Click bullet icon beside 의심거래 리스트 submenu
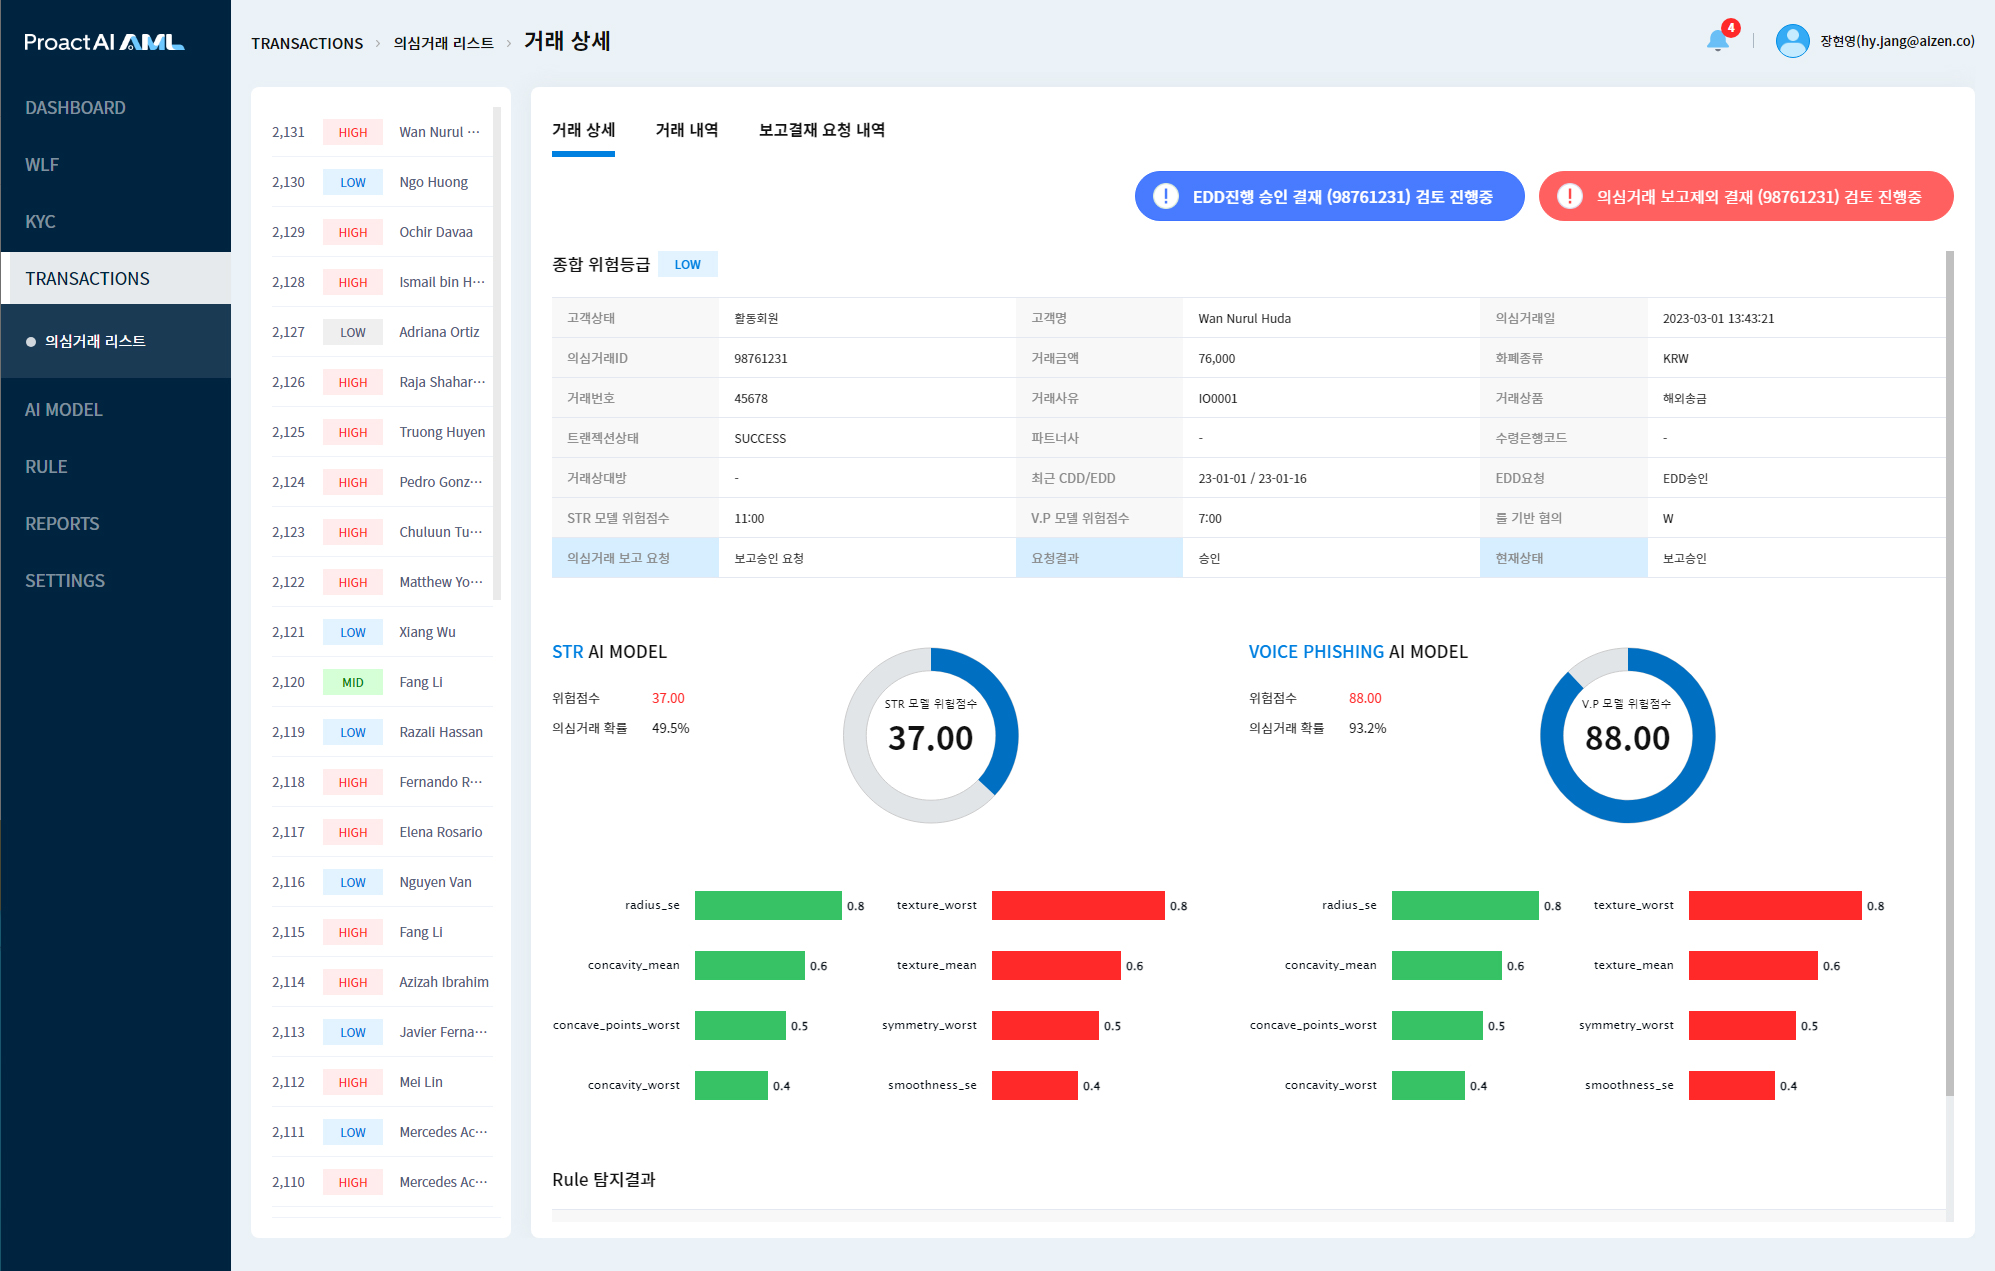Screen dimensions: 1995x1271 (31, 342)
